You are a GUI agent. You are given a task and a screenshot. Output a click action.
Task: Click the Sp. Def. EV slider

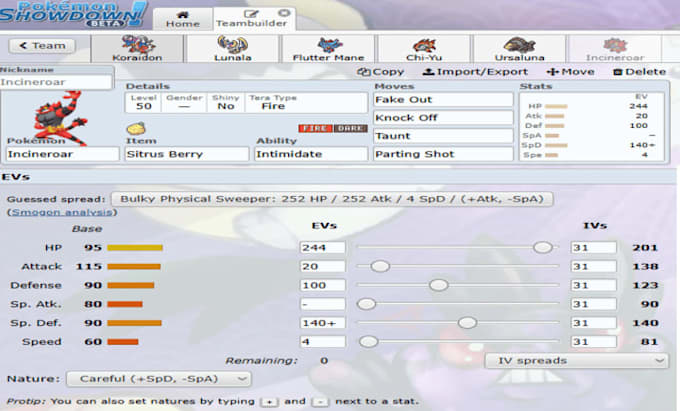(458, 323)
